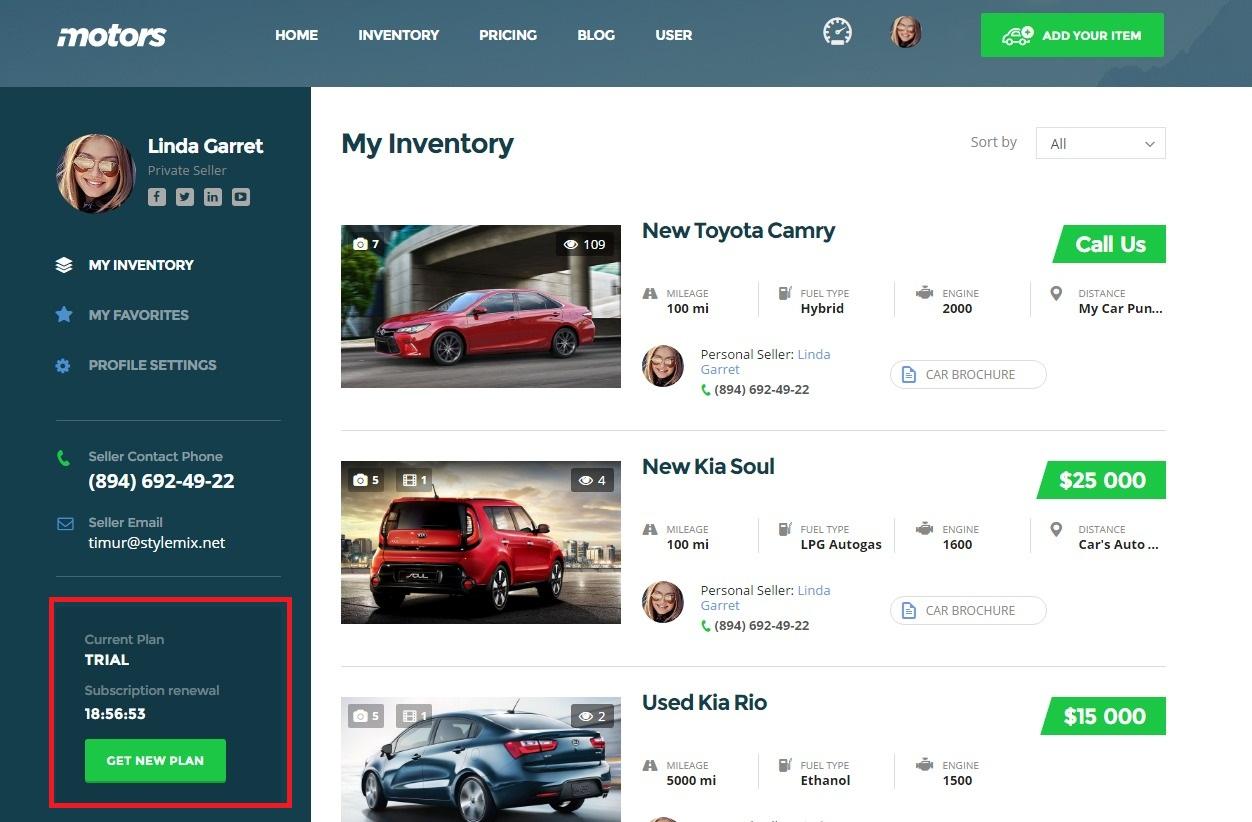Click seller avatar under New Toyota Camry
The width and height of the screenshot is (1252, 822).
pyautogui.click(x=662, y=366)
